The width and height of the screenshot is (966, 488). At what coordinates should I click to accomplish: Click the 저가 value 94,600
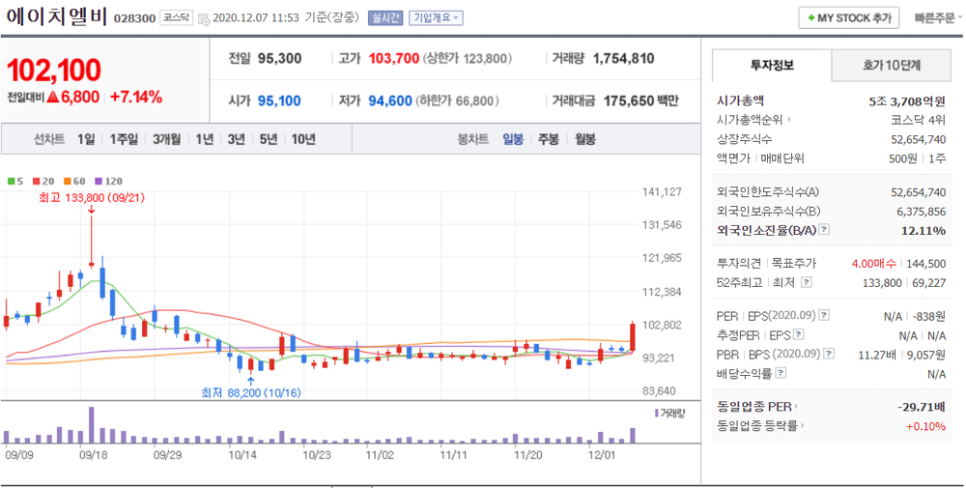point(390,100)
